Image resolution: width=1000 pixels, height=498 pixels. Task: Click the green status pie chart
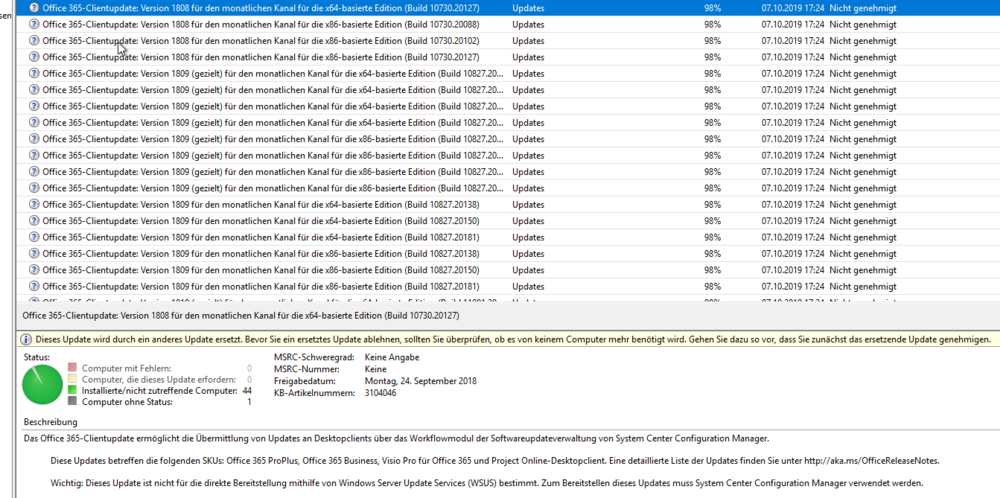[44, 386]
